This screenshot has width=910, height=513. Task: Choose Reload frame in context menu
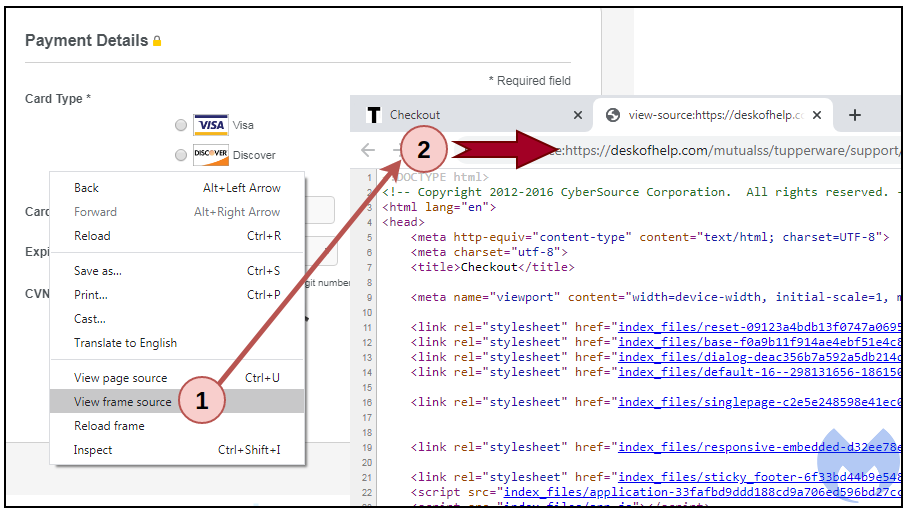109,426
